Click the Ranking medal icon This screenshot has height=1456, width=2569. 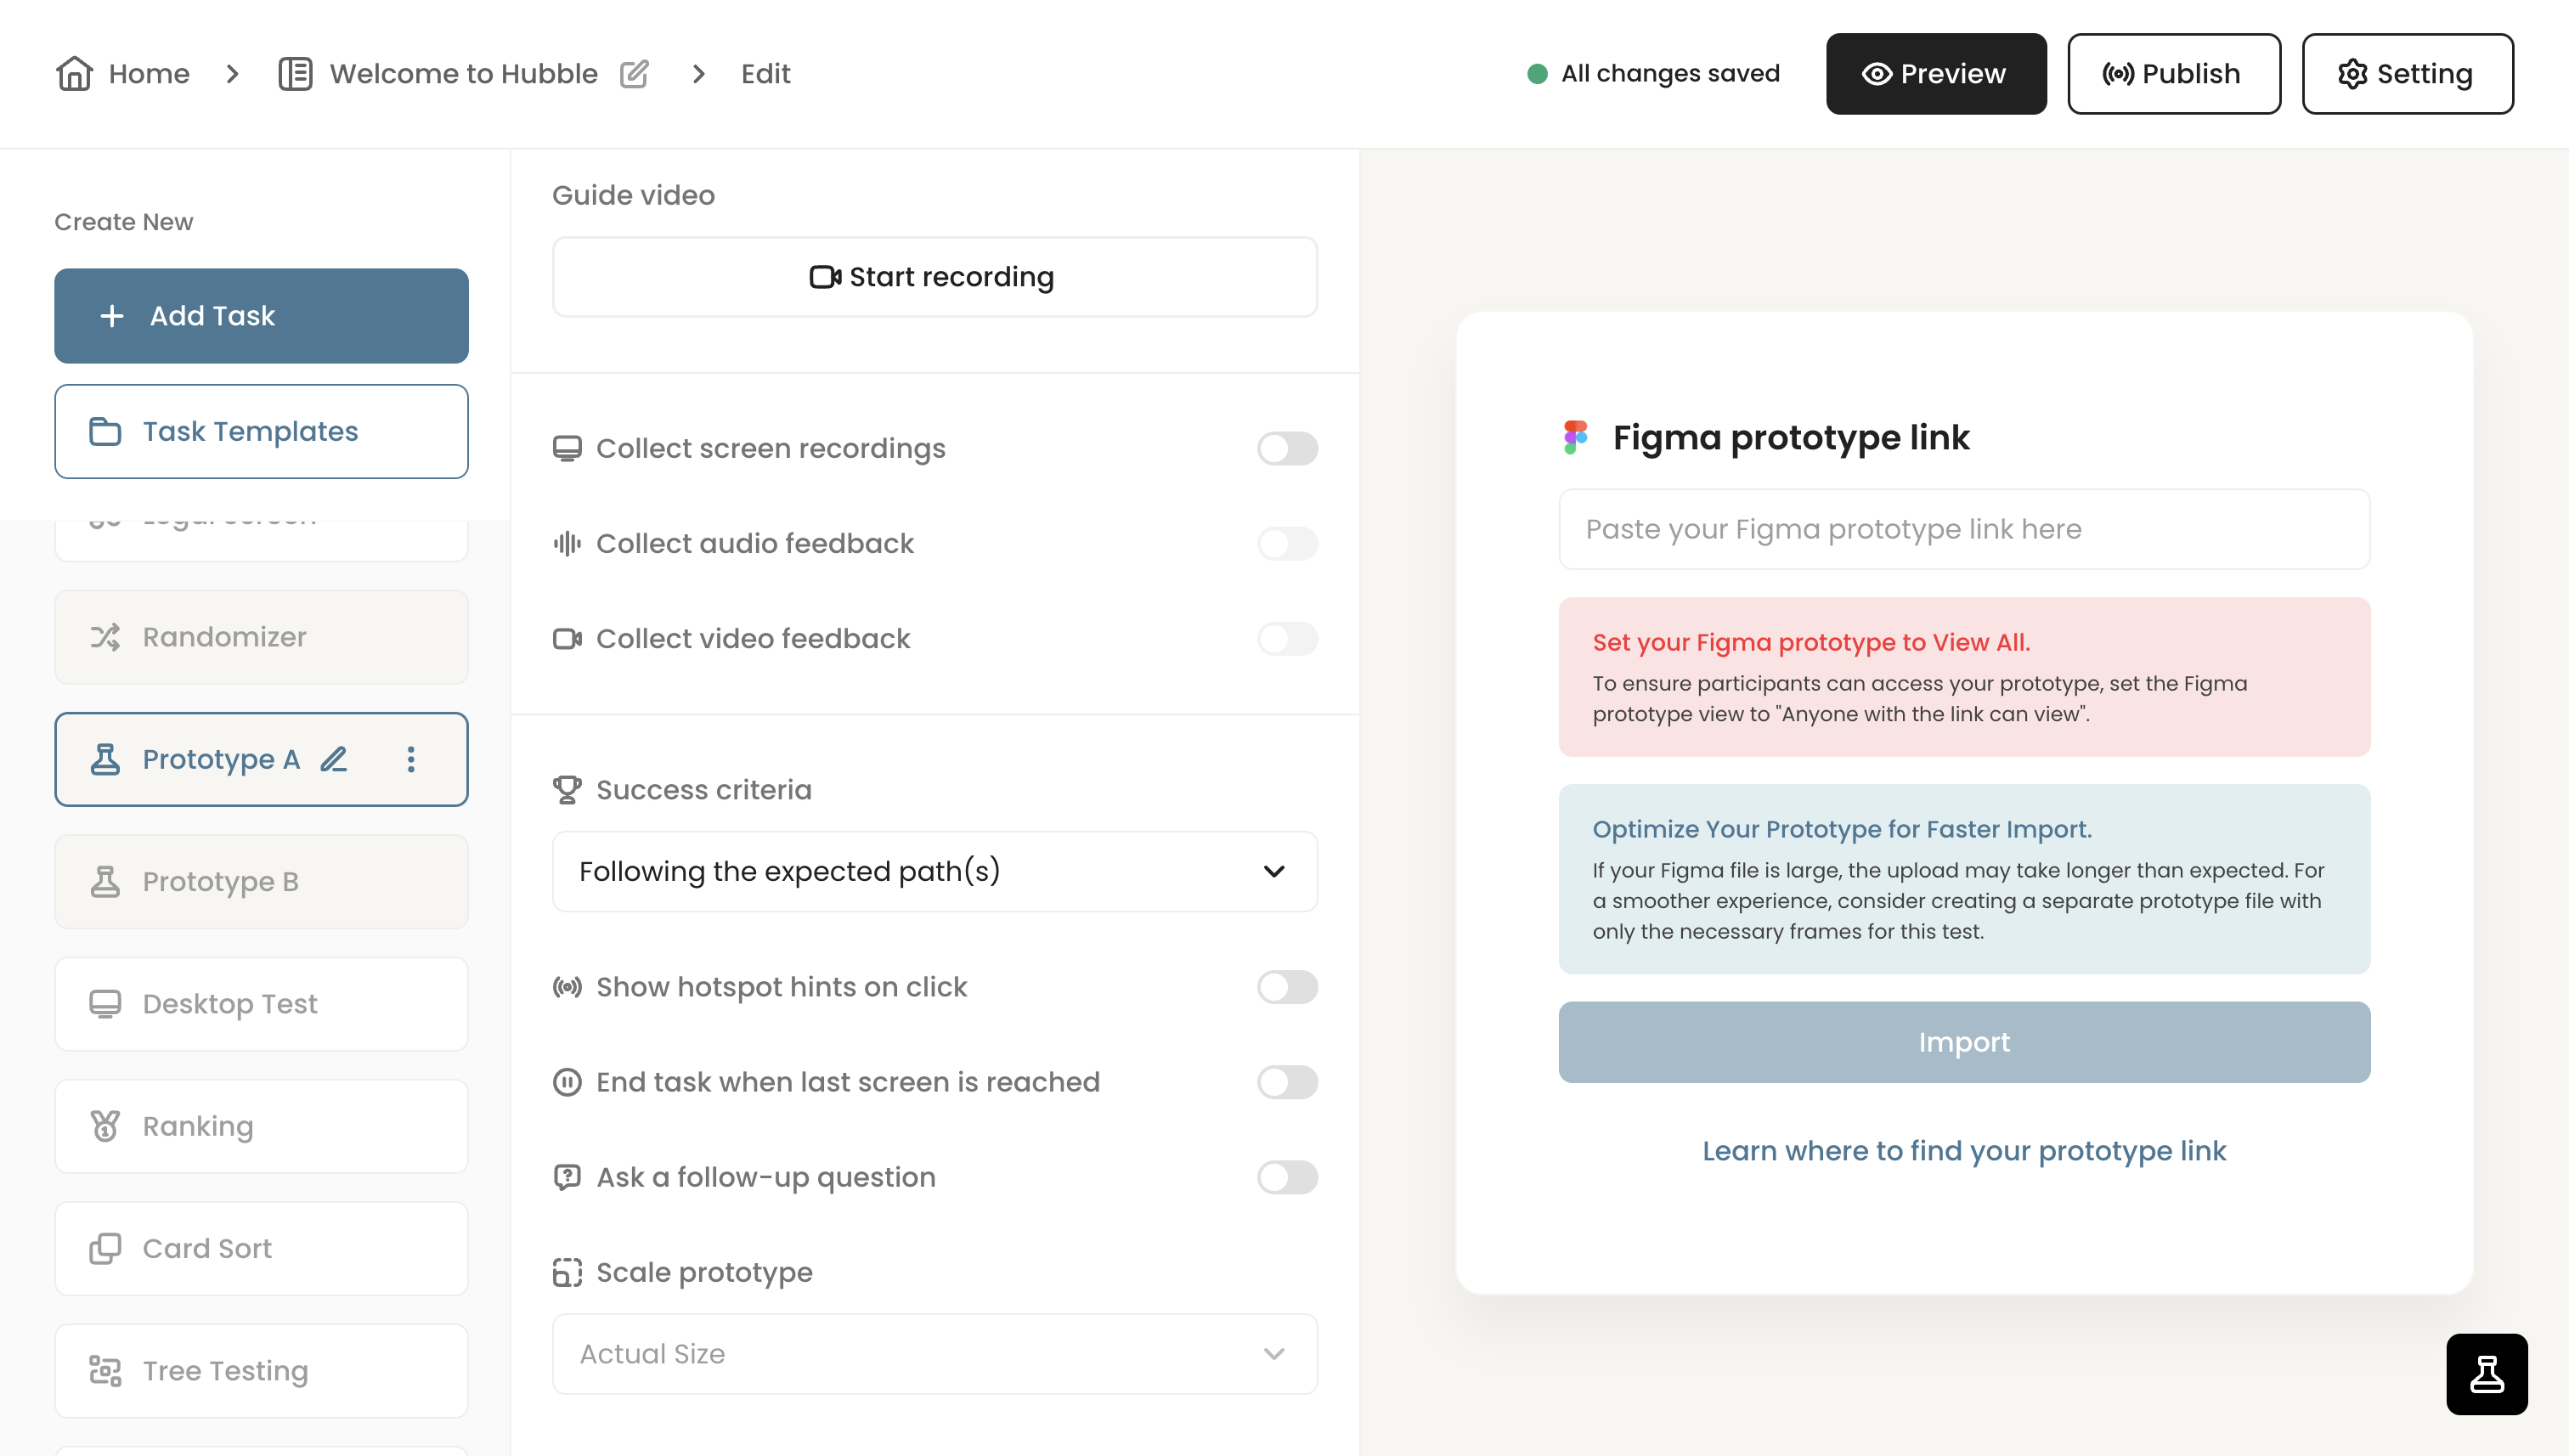click(x=105, y=1126)
